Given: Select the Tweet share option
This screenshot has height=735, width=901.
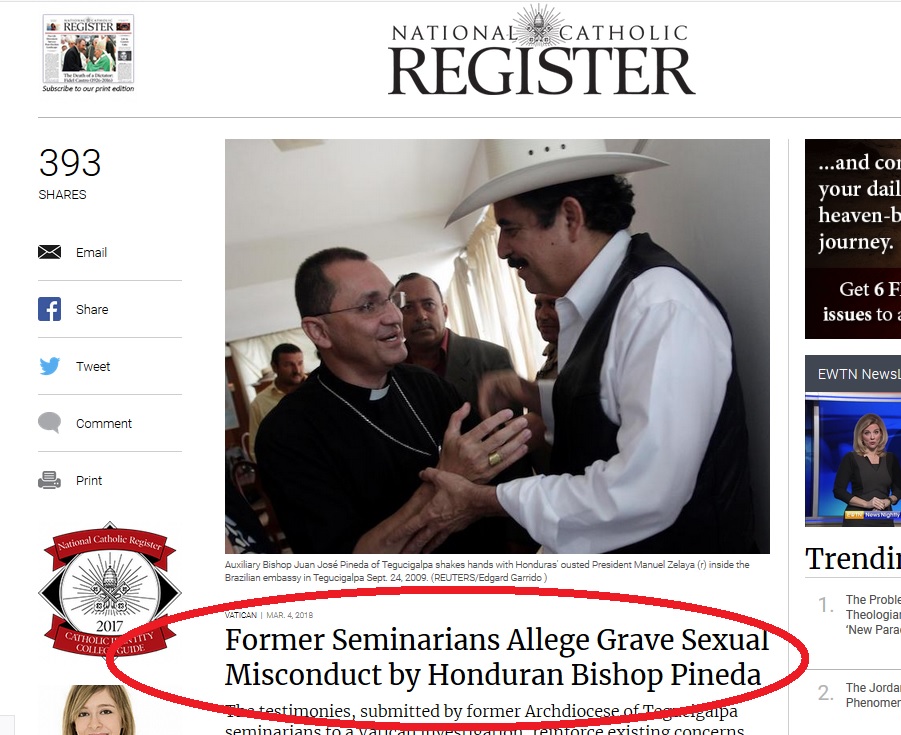Looking at the screenshot, I should [x=93, y=366].
